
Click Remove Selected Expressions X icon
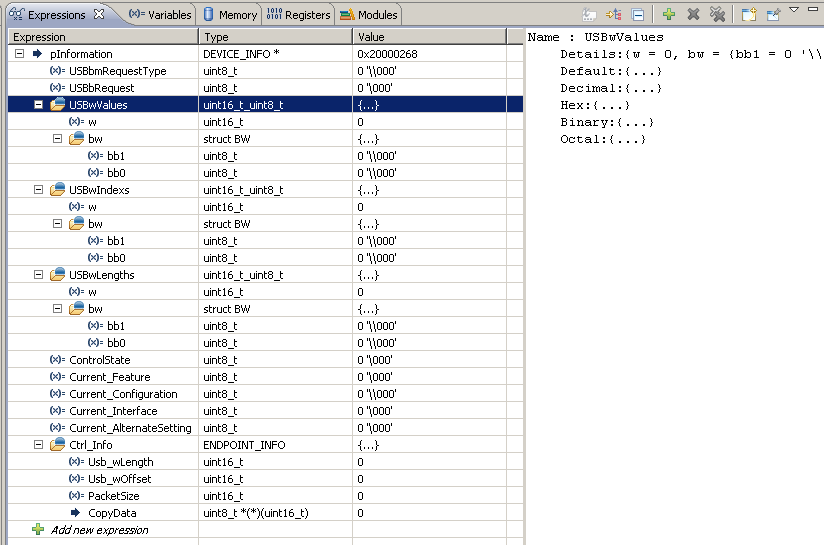(x=692, y=14)
